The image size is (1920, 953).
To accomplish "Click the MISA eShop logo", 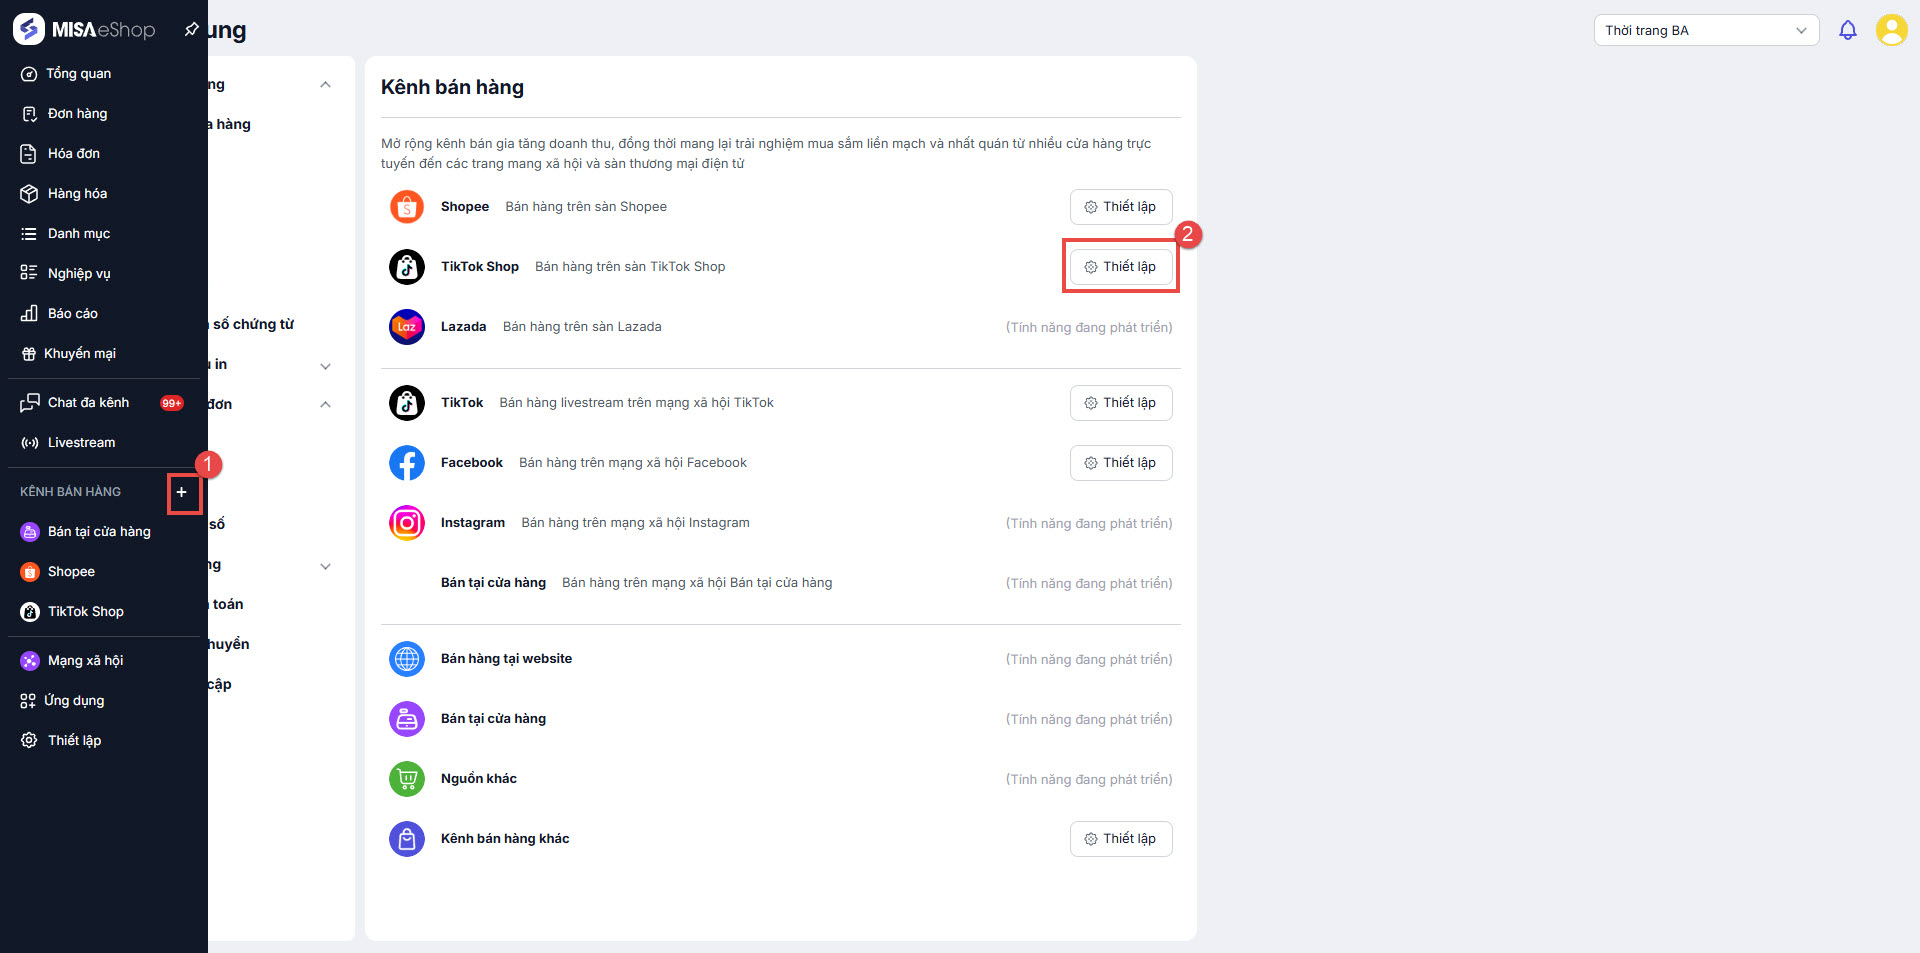I will click(84, 30).
